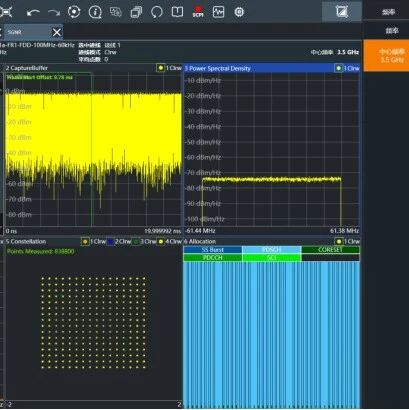Toggle trace 4 Clrw indicator in Constellation
The image size is (409, 410).
(161, 241)
